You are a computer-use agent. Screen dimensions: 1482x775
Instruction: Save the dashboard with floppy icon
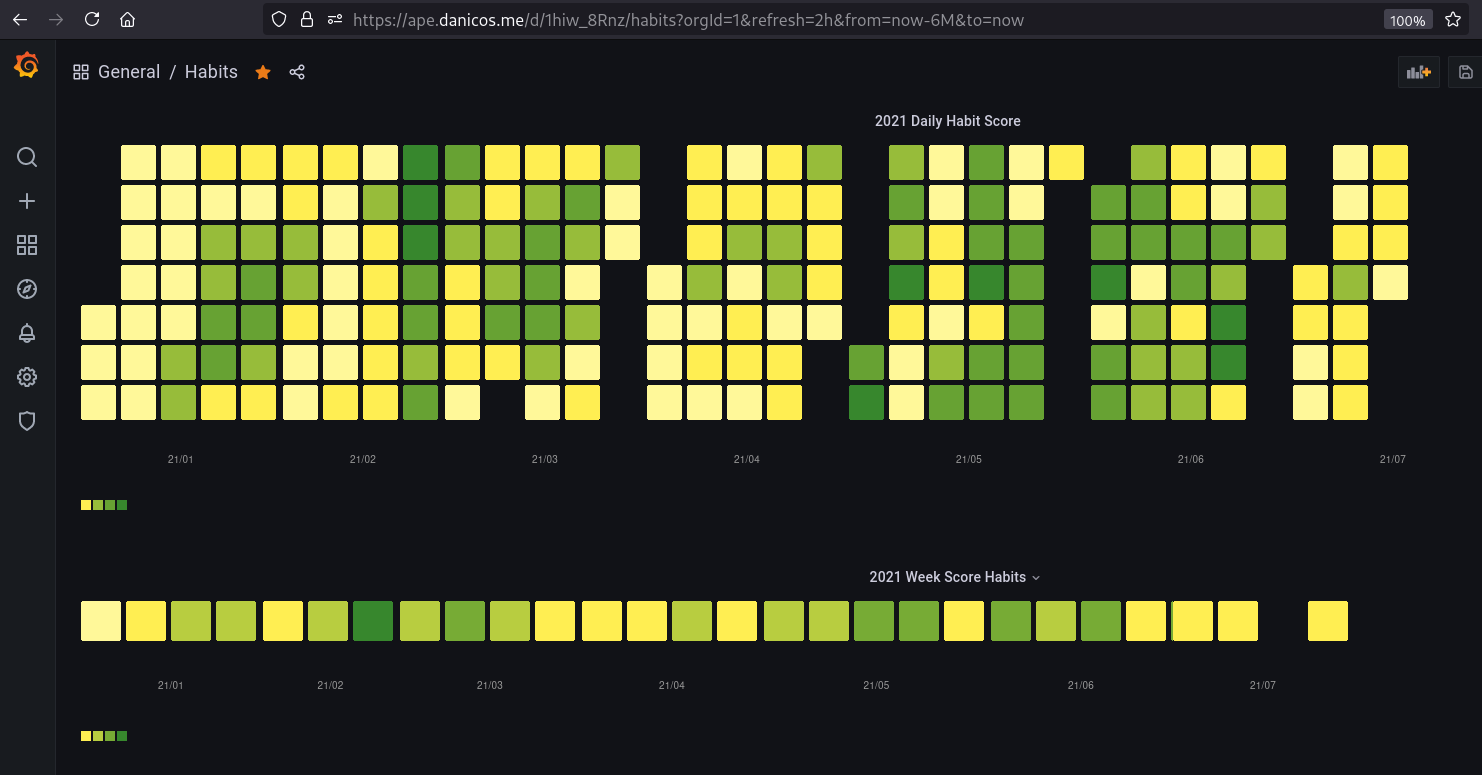point(1465,72)
